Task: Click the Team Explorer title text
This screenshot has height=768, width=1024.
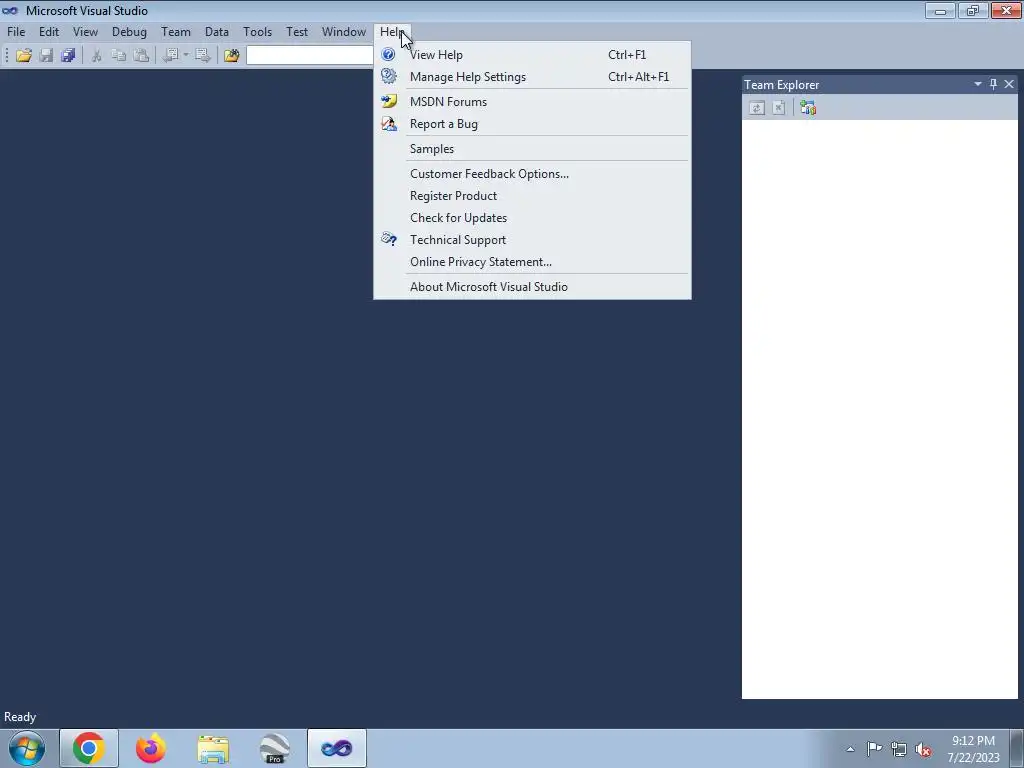Action: 781,84
